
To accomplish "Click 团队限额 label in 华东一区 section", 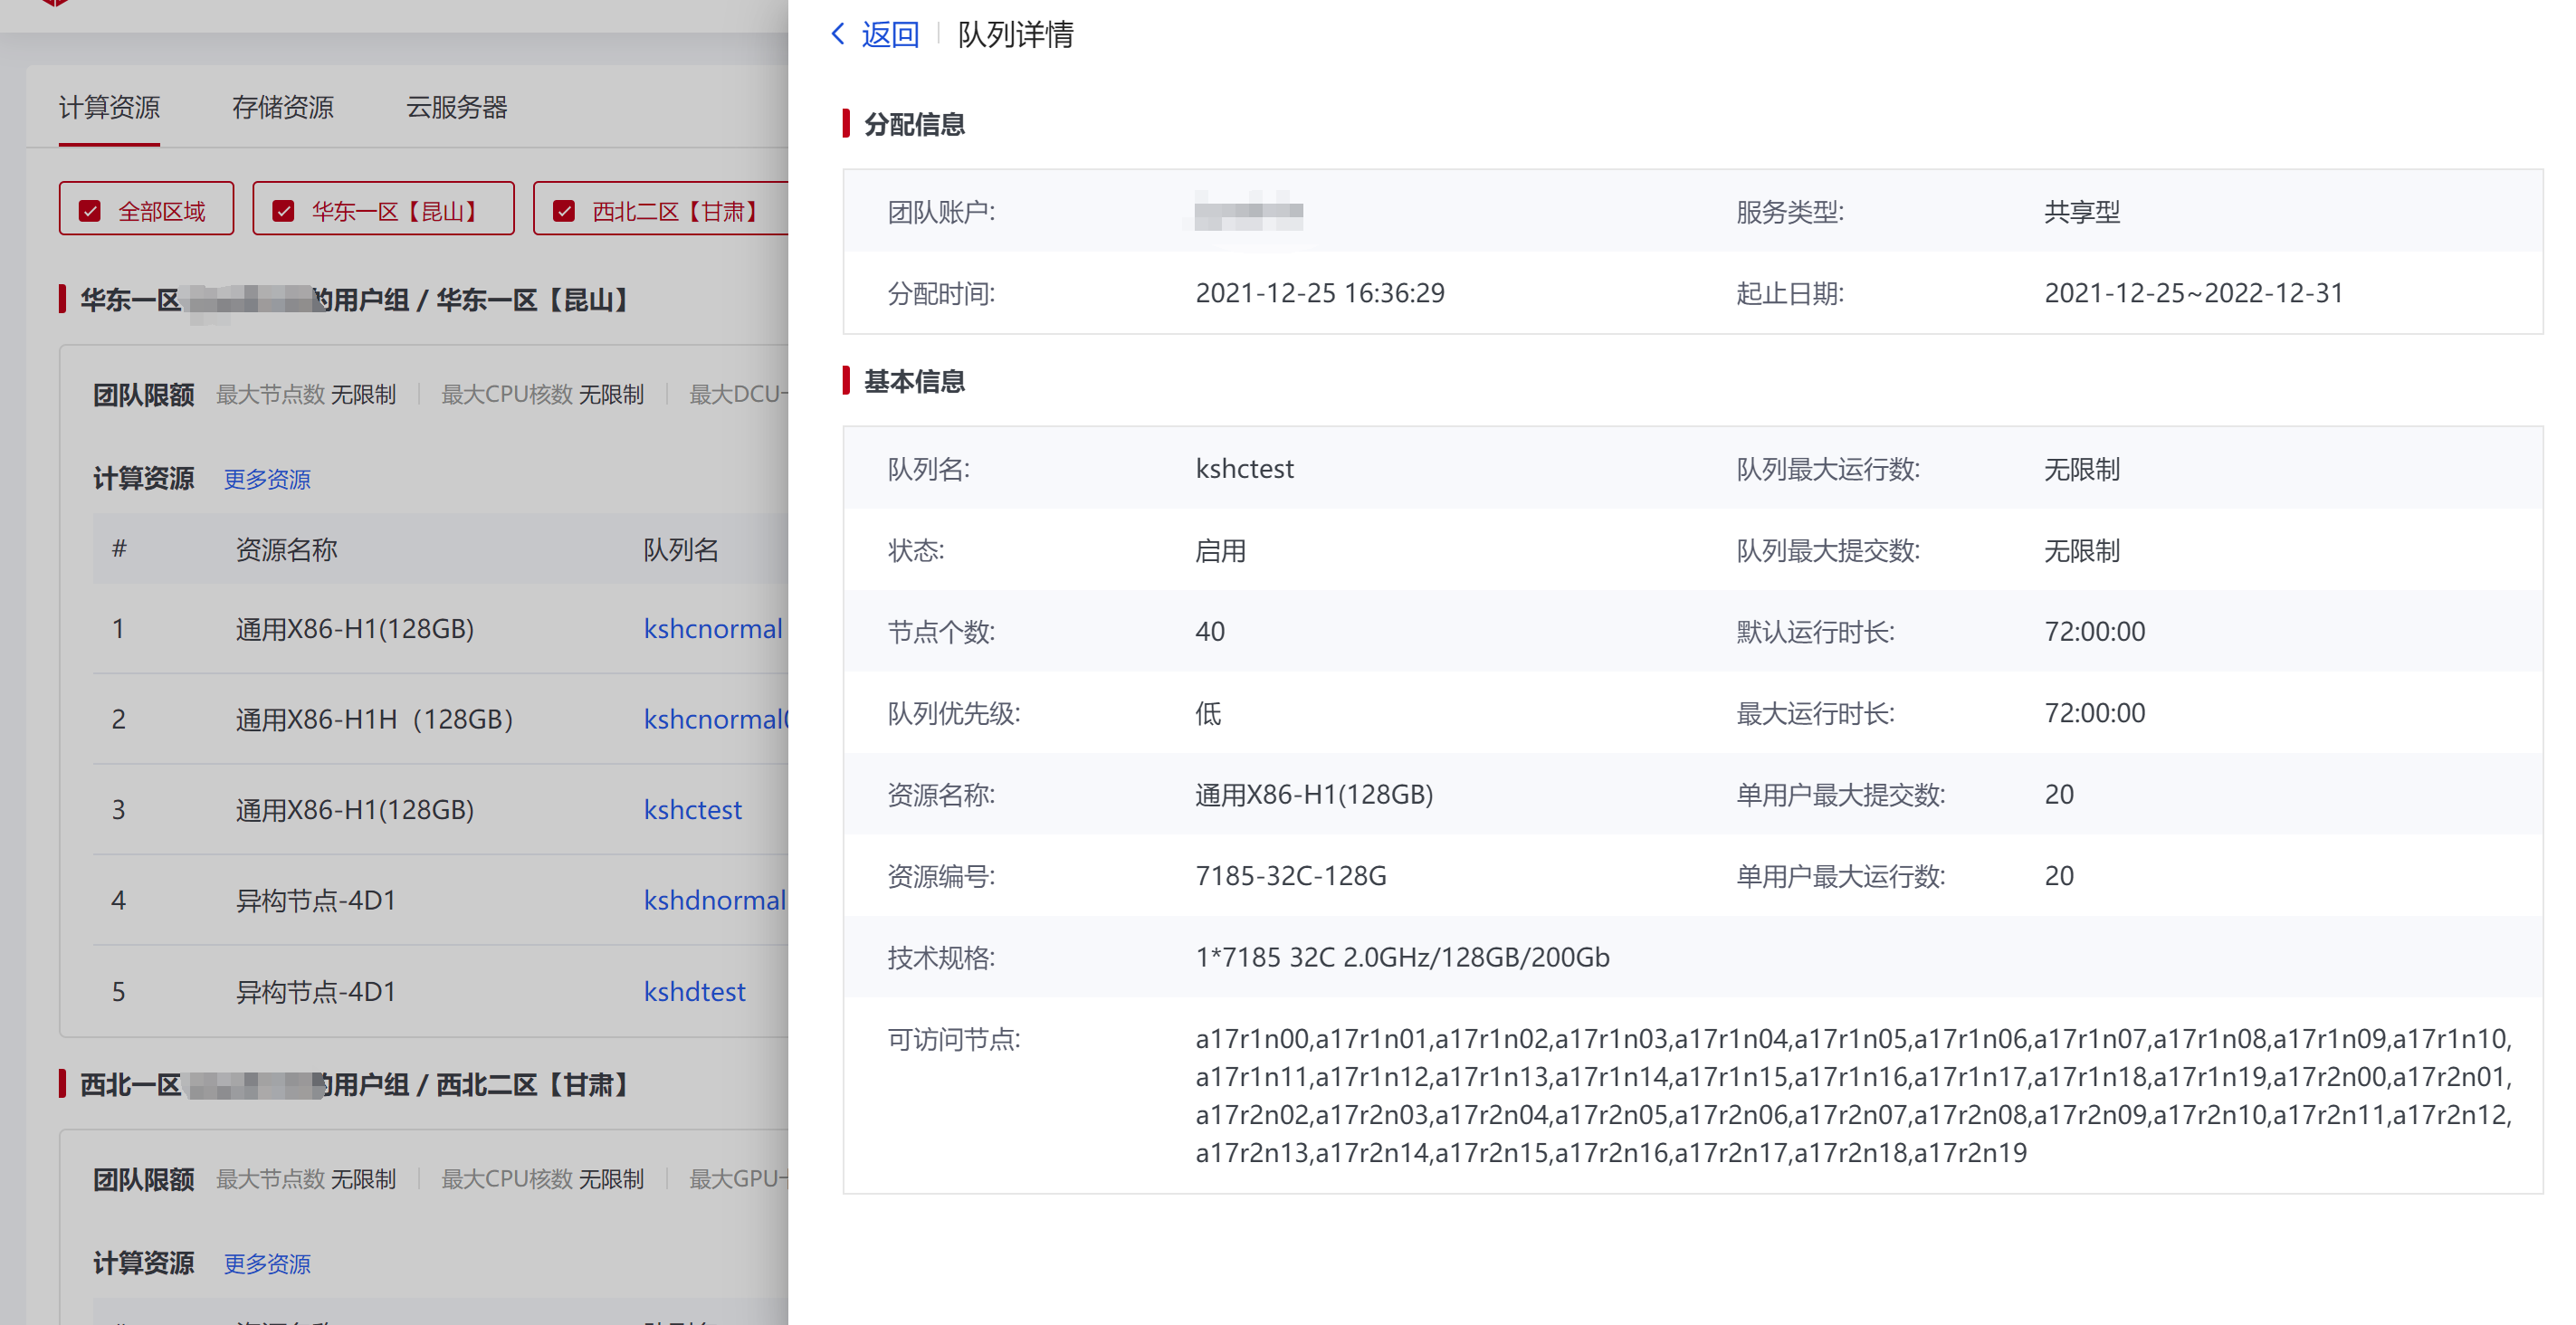I will click(x=143, y=395).
